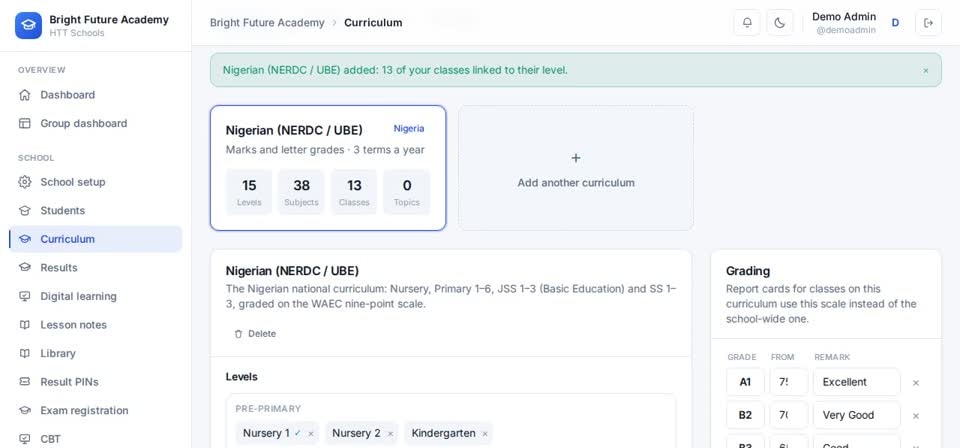This screenshot has height=448, width=960.
Task: Open Digital learning section
Action: coord(96,296)
